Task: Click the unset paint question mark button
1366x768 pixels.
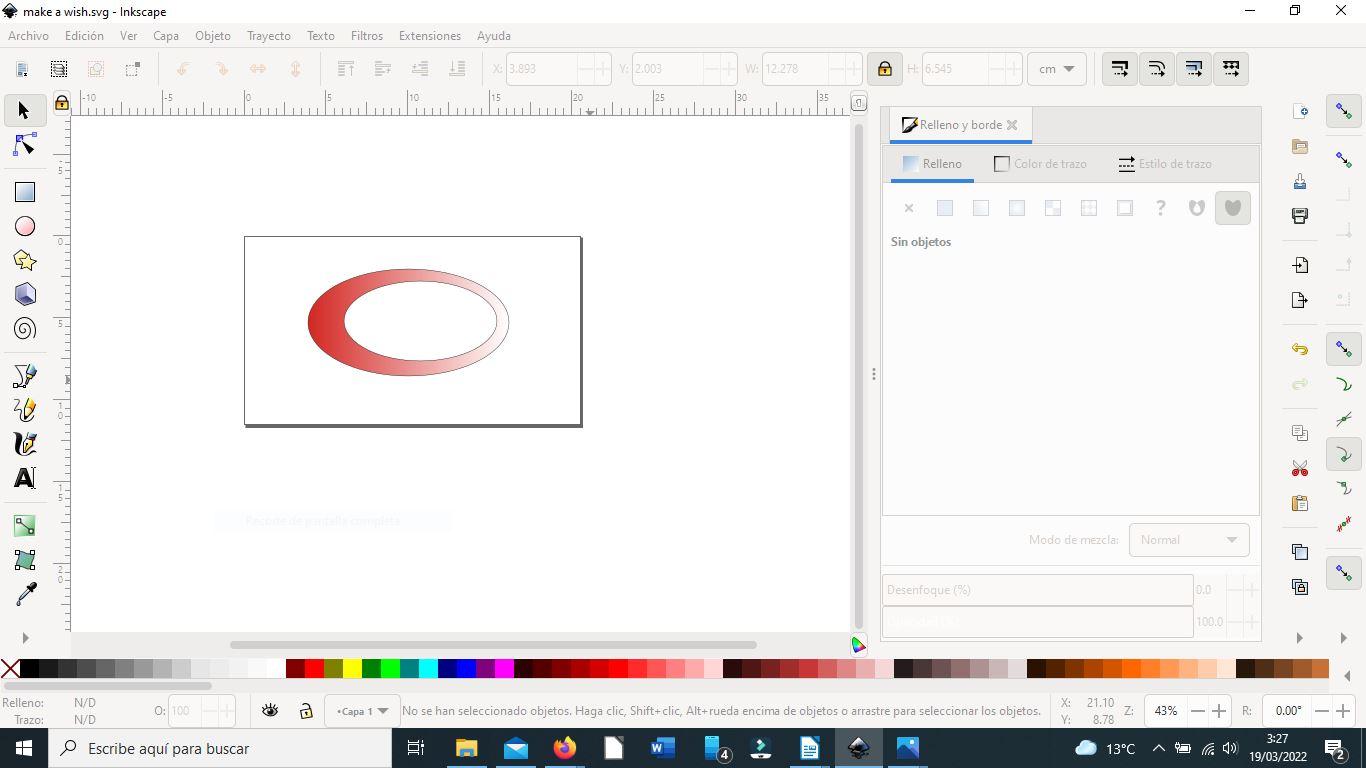Action: pyautogui.click(x=1161, y=208)
